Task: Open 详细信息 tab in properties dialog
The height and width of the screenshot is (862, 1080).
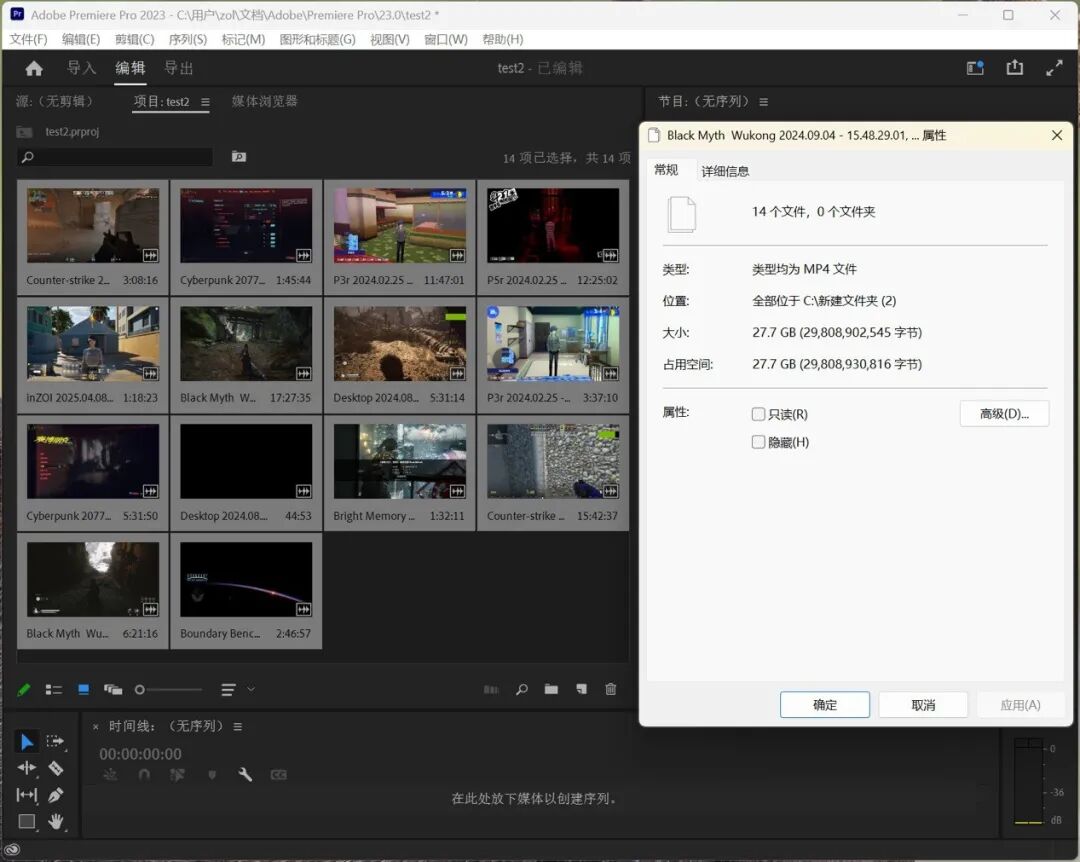Action: 725,171
